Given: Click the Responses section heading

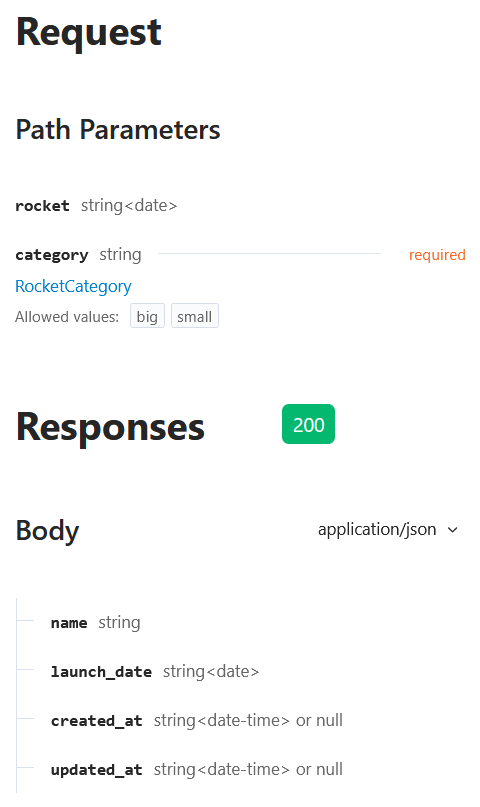Looking at the screenshot, I should click(110, 427).
